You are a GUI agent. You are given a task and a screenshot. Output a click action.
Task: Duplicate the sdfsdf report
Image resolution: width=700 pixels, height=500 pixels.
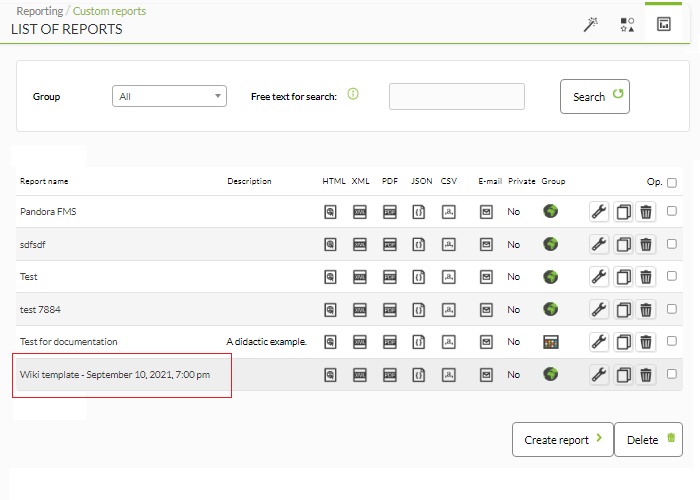click(x=624, y=245)
